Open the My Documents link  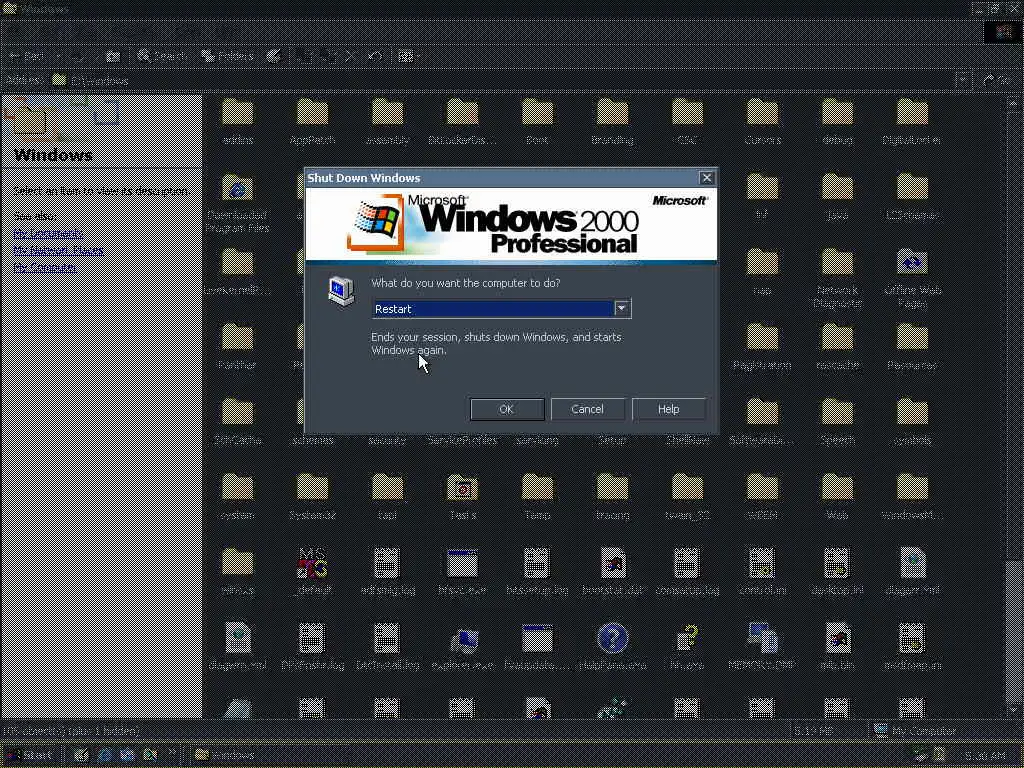[x=48, y=233]
